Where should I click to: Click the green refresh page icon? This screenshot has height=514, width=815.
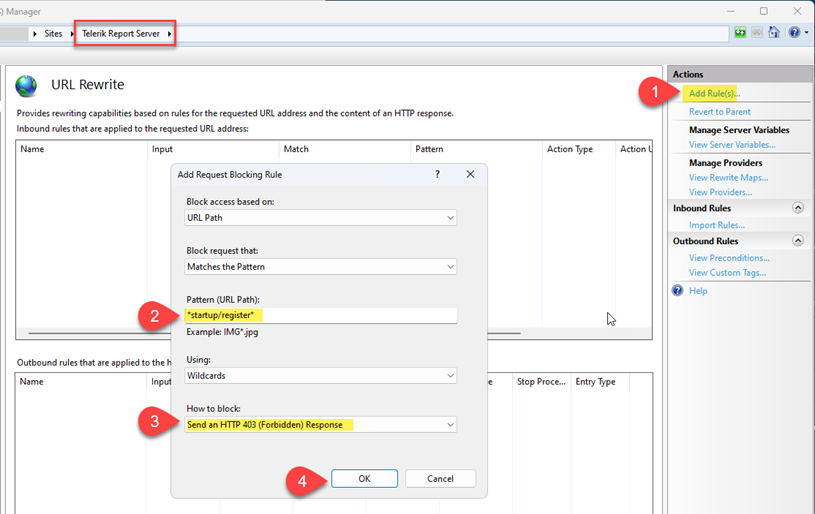pos(741,33)
